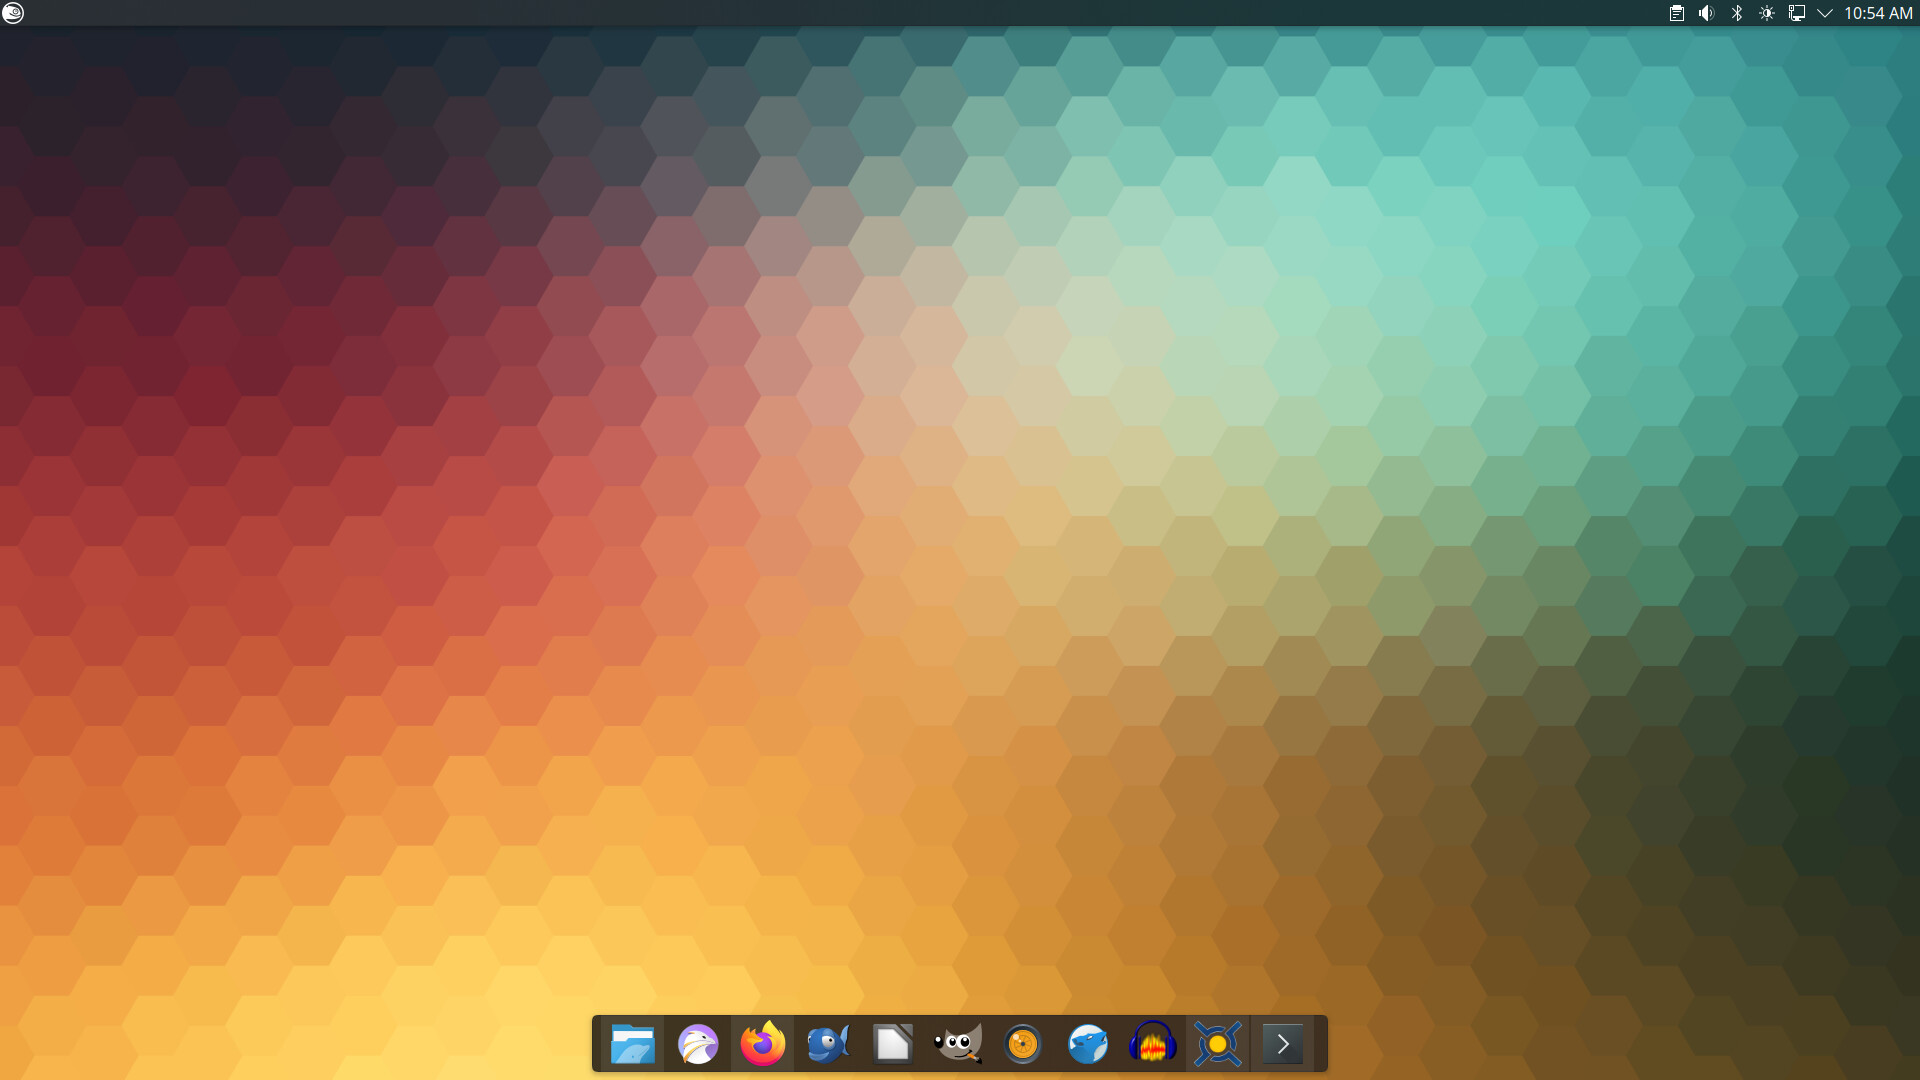Expand the dock's right arrow overflow

coord(1283,1045)
